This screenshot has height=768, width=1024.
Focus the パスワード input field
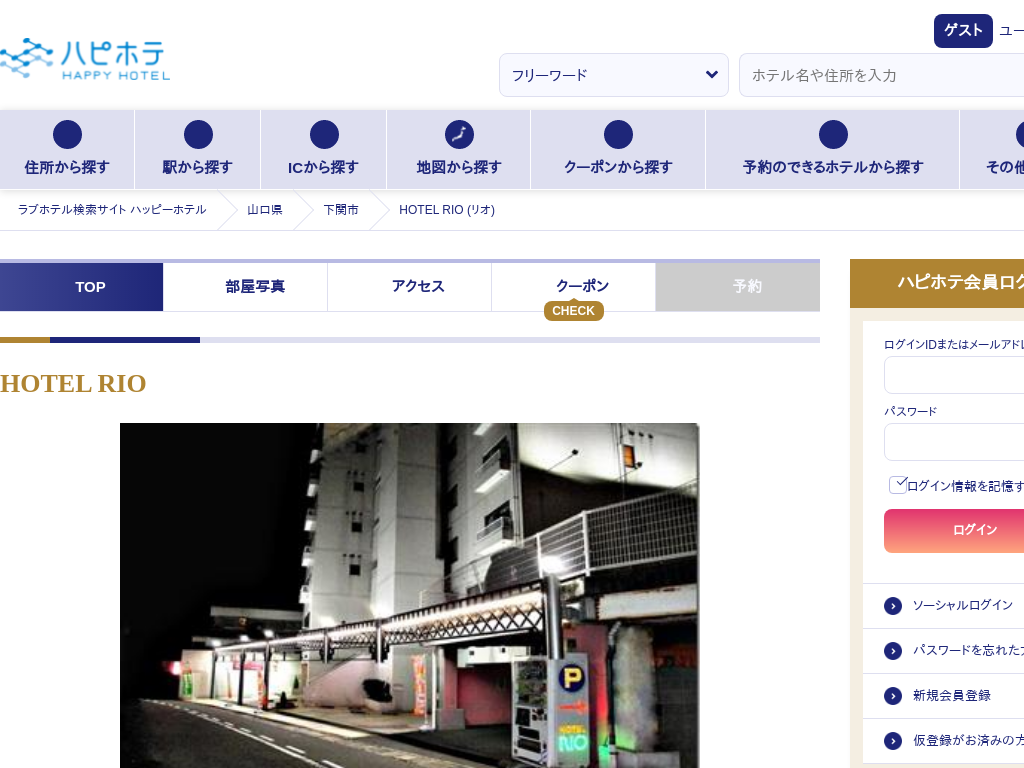tap(954, 442)
